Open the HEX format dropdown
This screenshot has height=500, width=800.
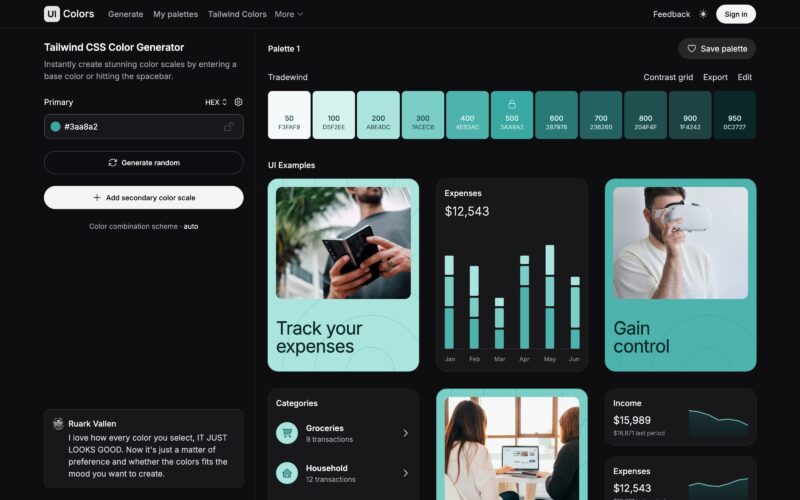pyautogui.click(x=216, y=102)
